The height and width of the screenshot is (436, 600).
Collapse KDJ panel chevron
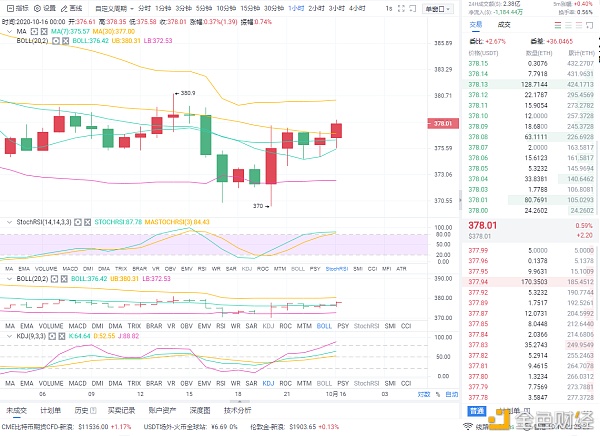click(10, 336)
